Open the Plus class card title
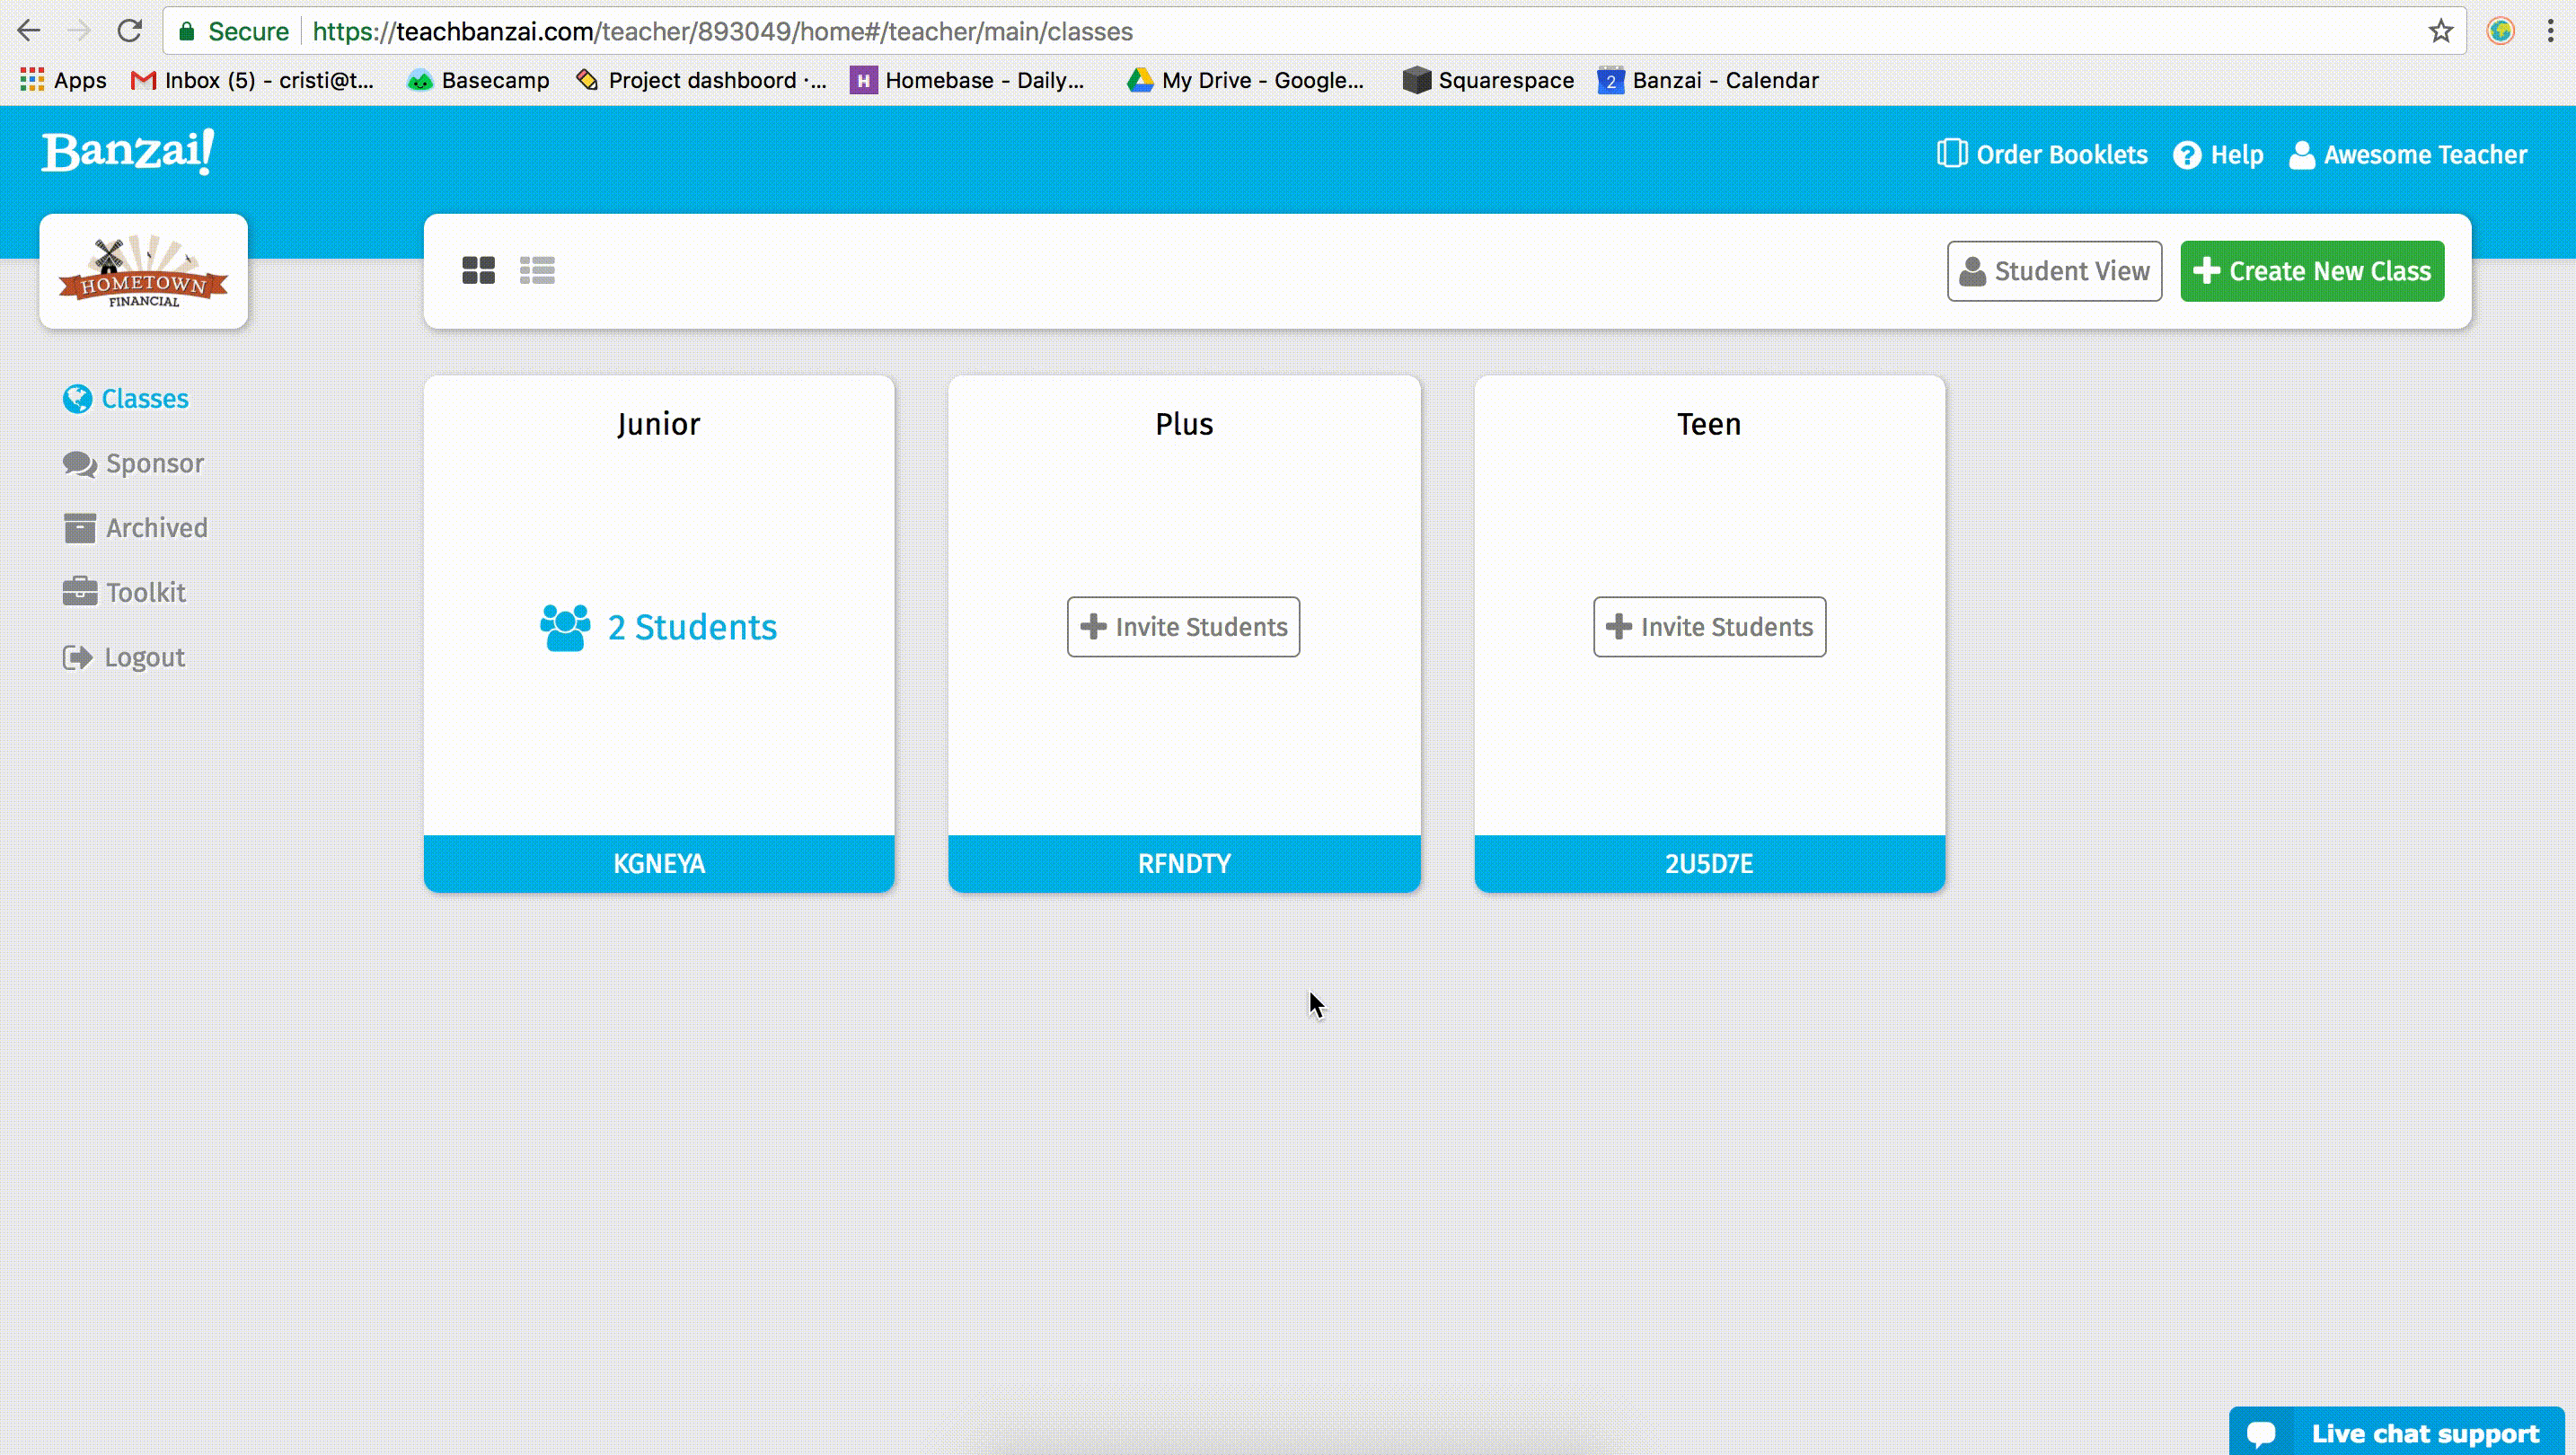 click(x=1184, y=424)
